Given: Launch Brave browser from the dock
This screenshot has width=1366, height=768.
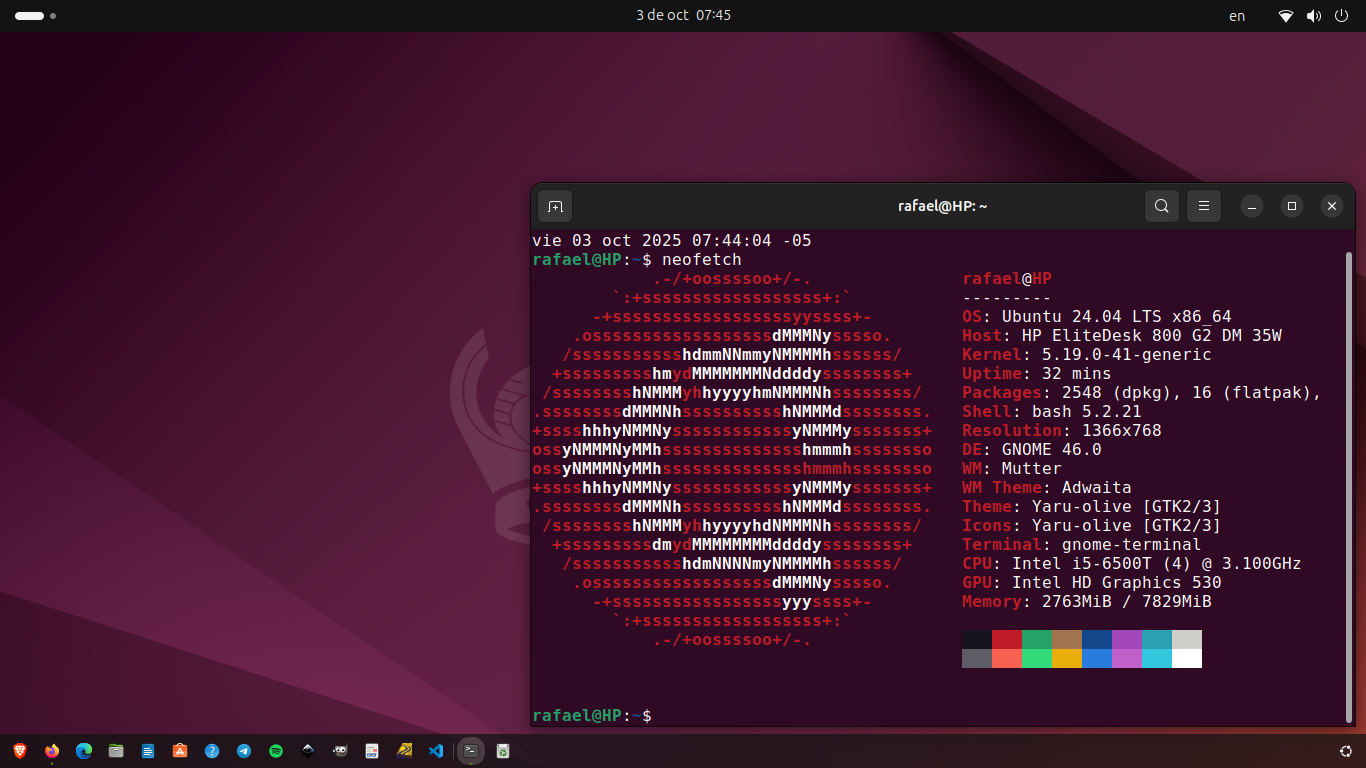Looking at the screenshot, I should pyautogui.click(x=20, y=750).
